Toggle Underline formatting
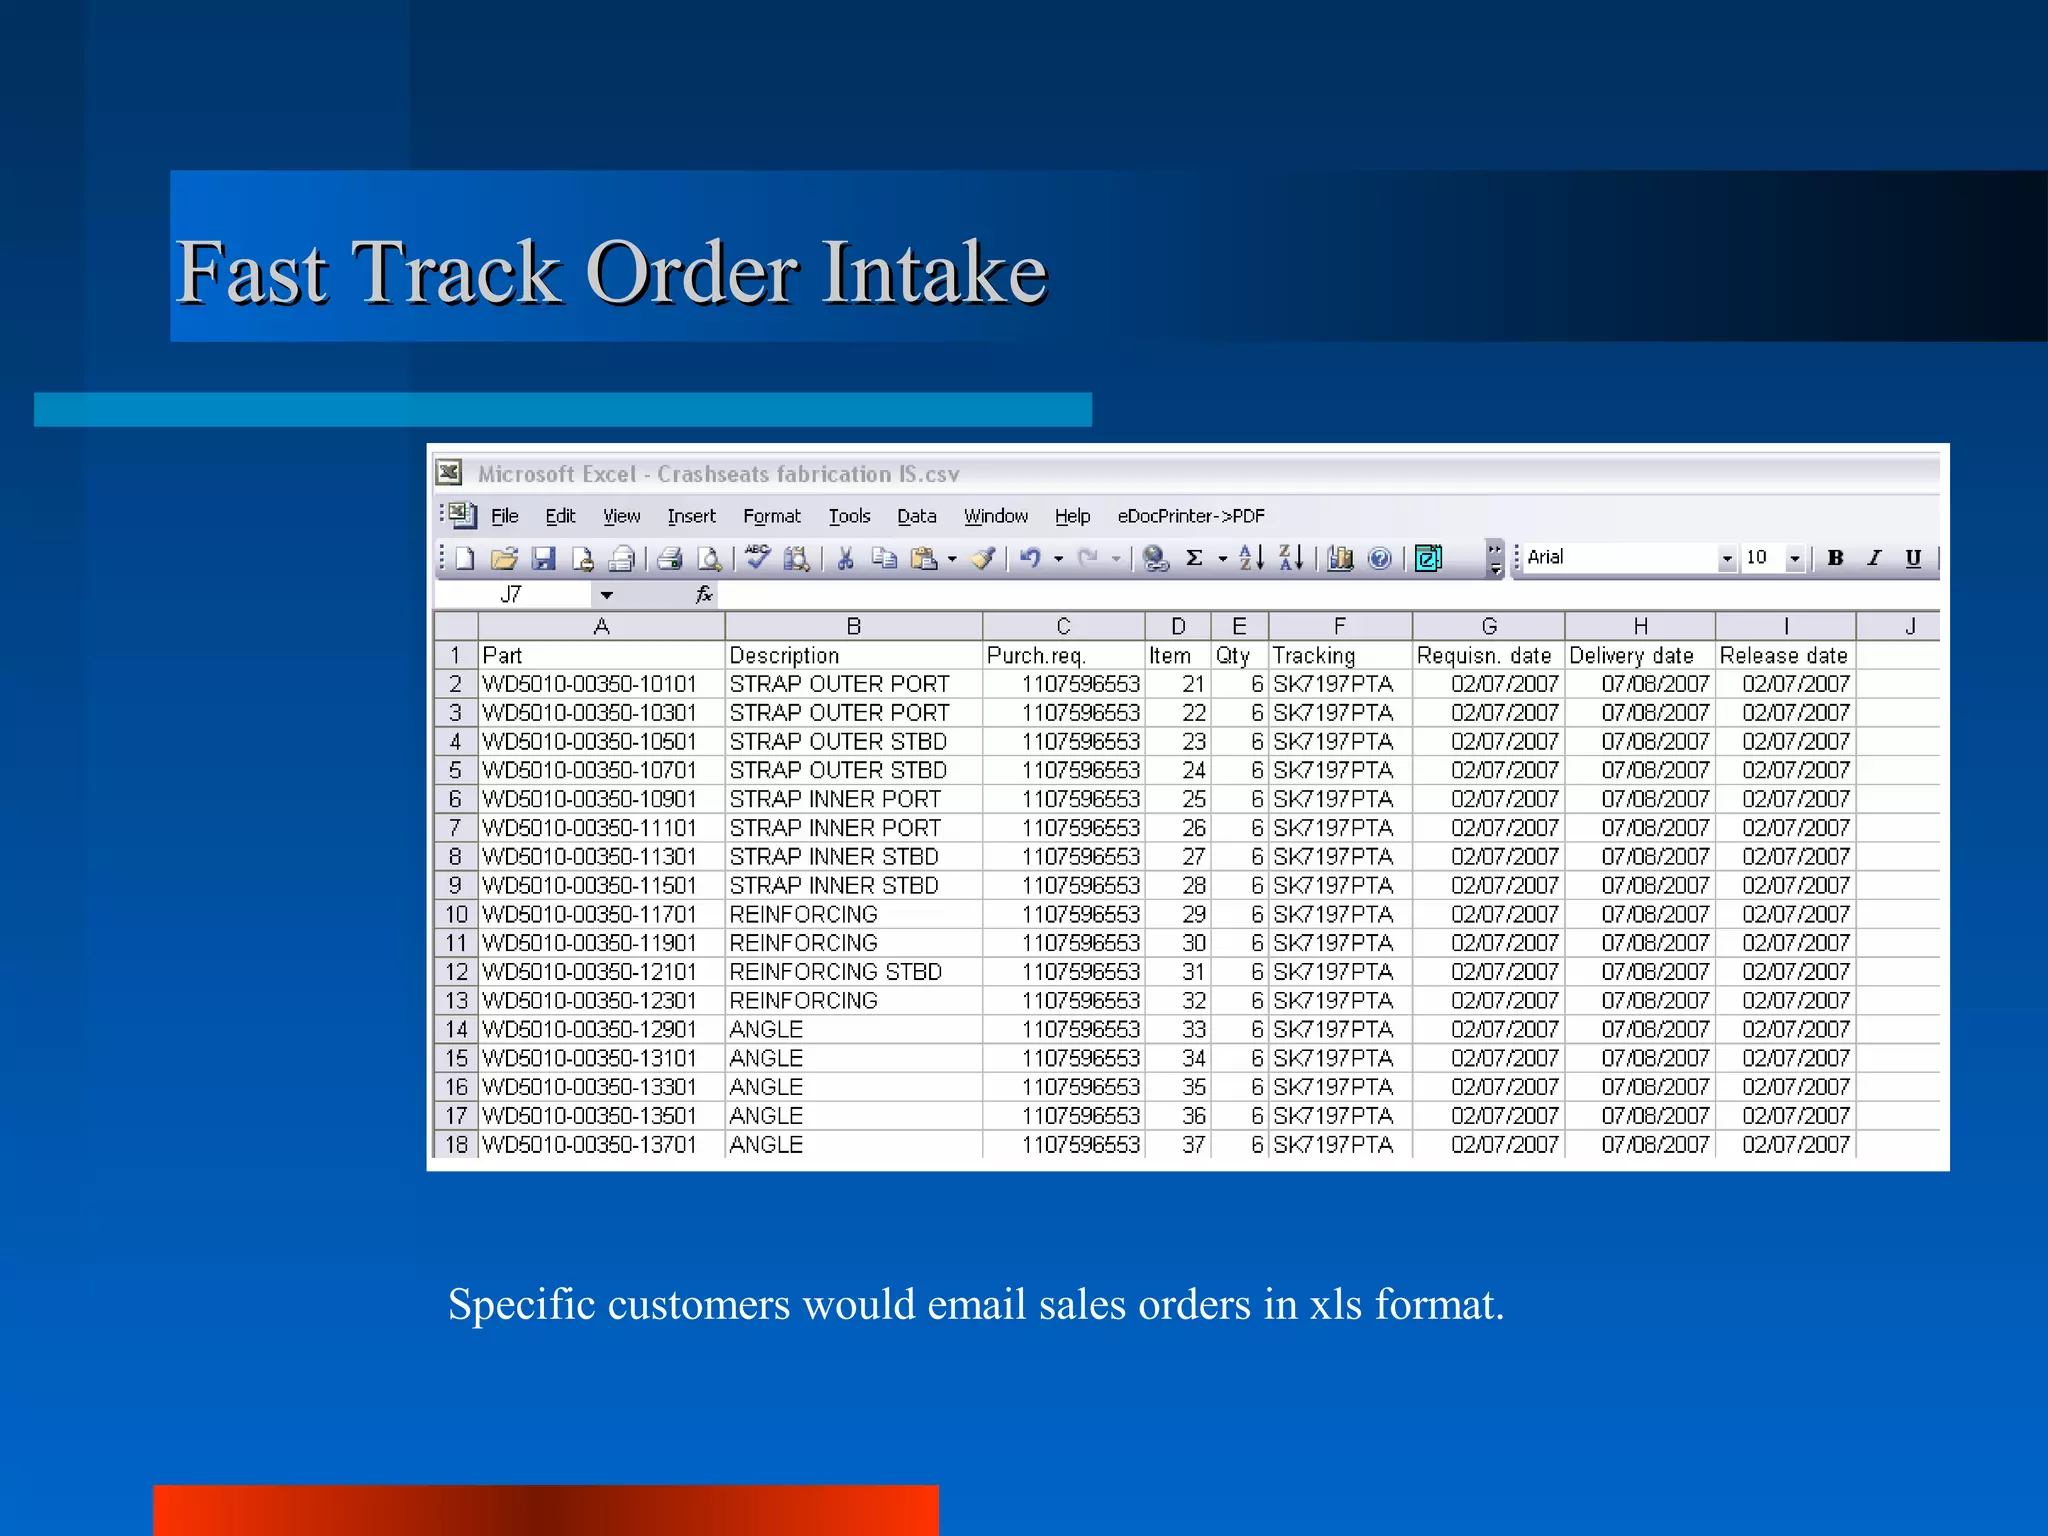Viewport: 2048px width, 1536px height. point(1913,558)
